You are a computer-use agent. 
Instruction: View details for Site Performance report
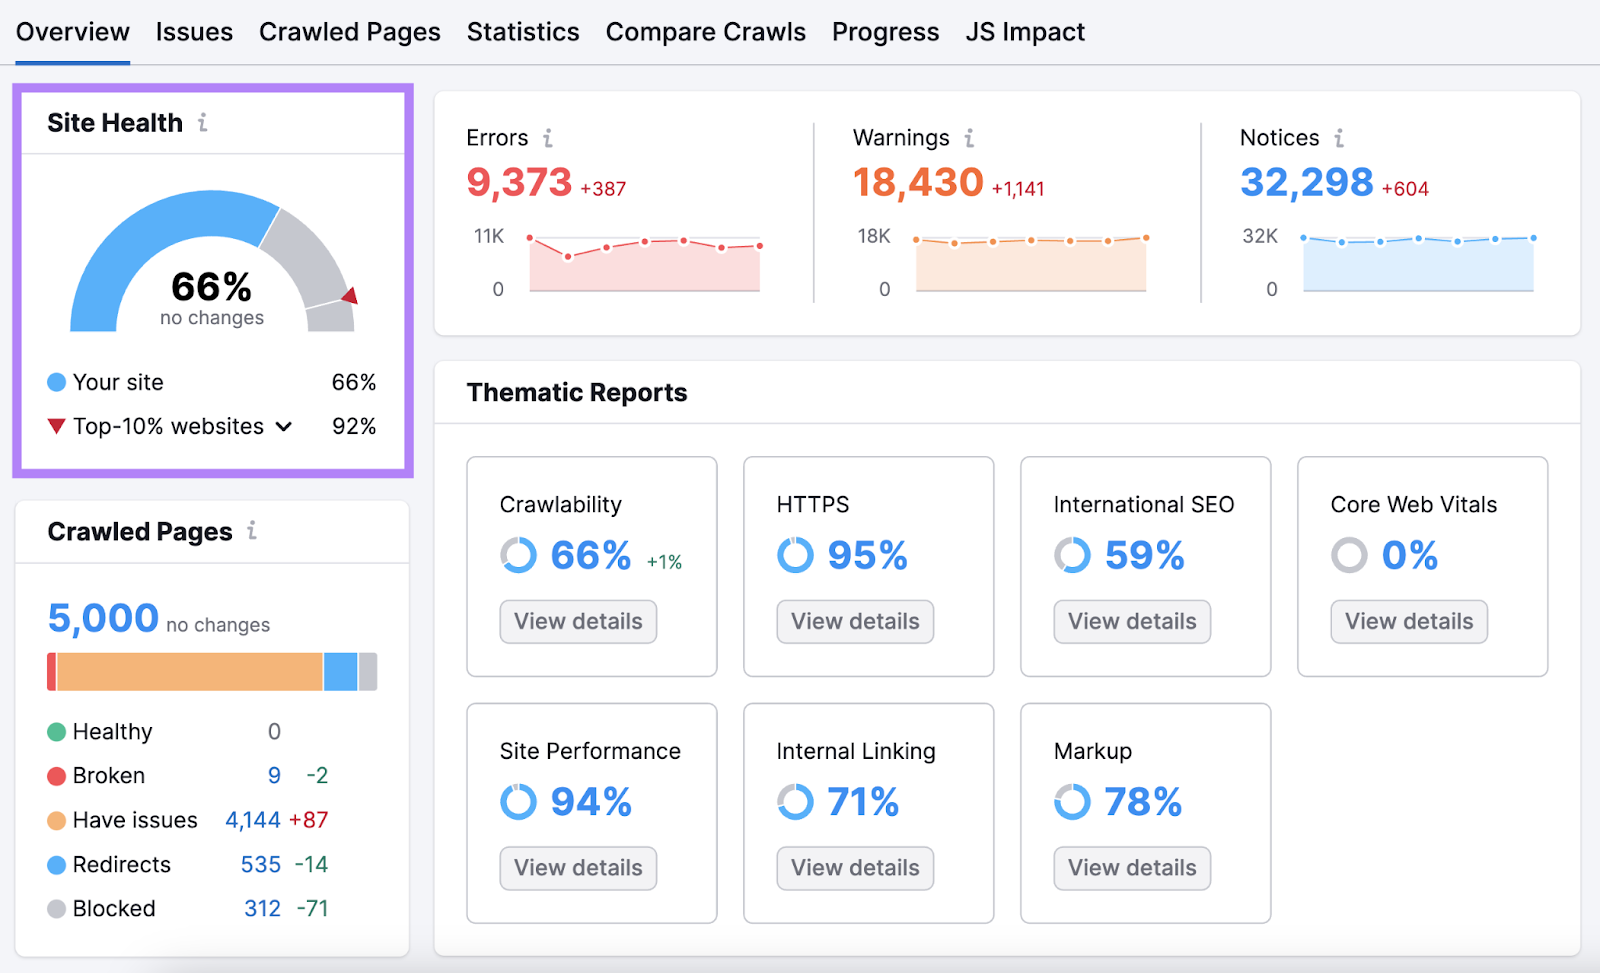coord(578,868)
